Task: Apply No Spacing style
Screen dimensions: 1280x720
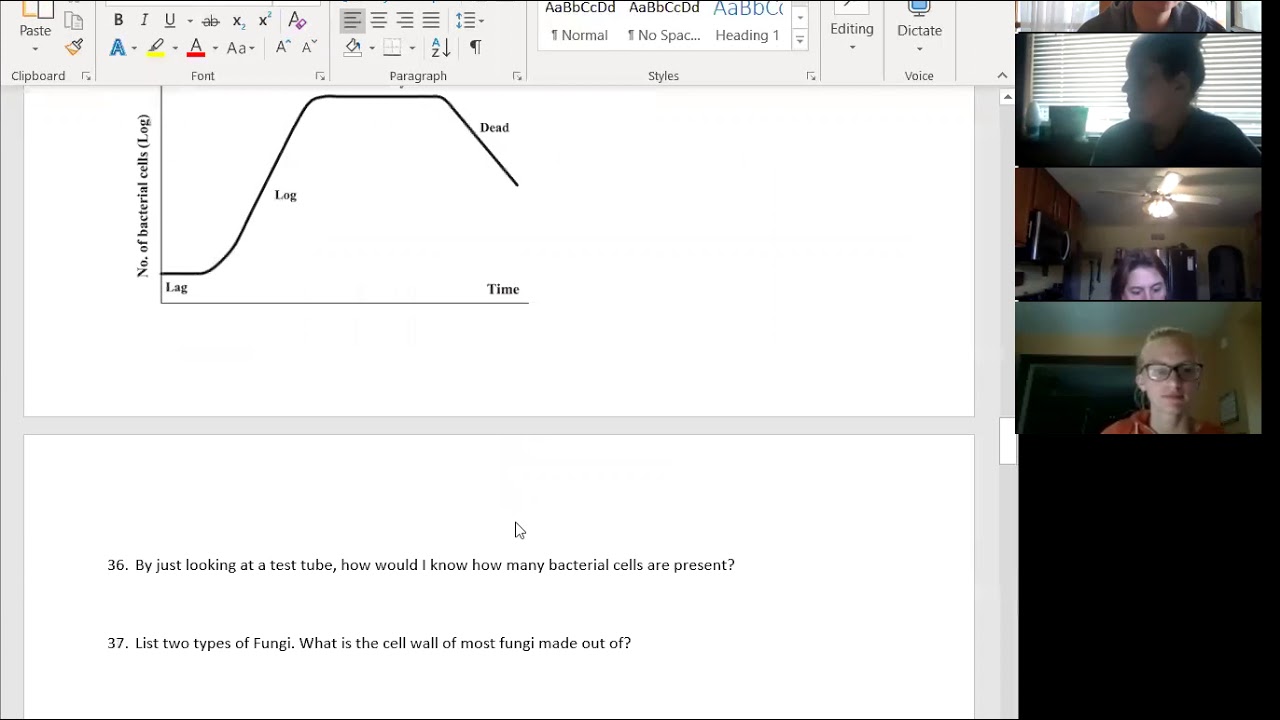Action: (x=664, y=23)
